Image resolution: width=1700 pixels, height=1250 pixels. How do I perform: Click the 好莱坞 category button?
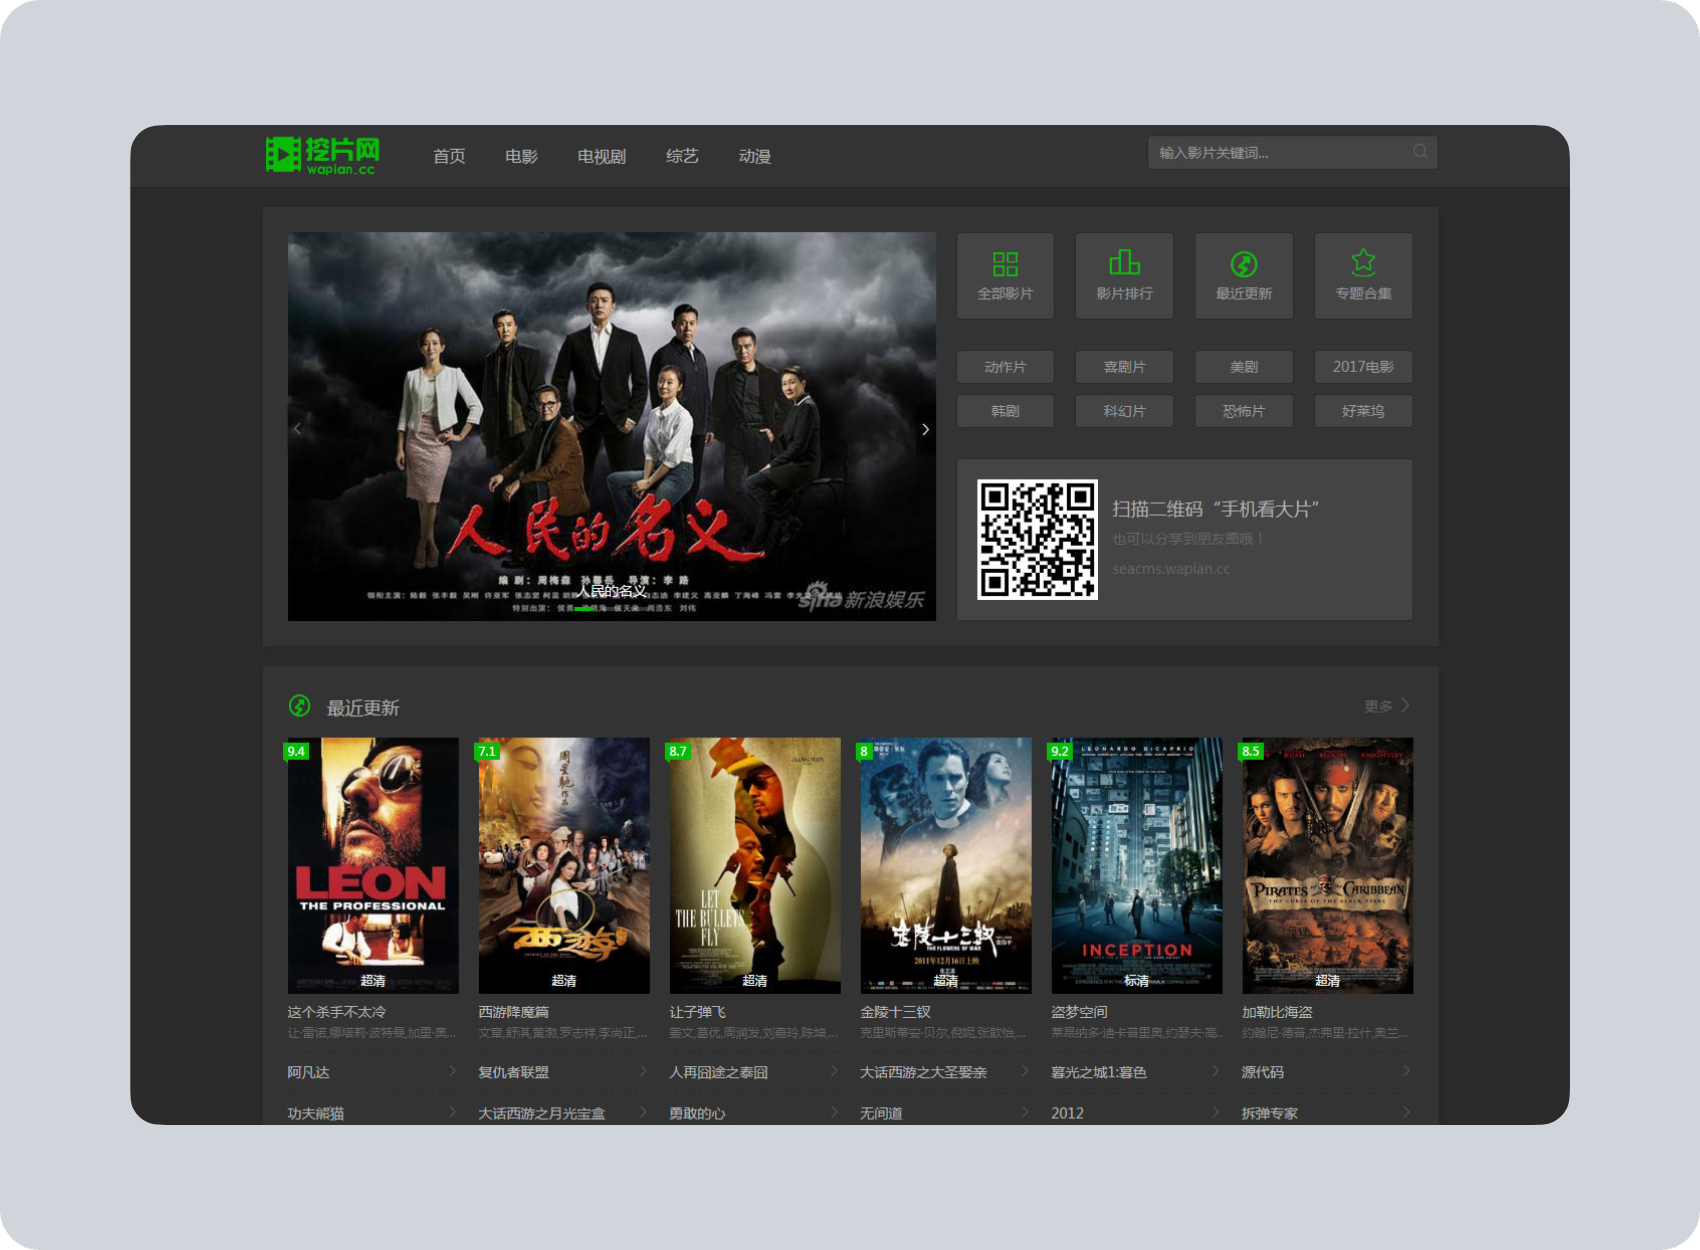(1363, 411)
